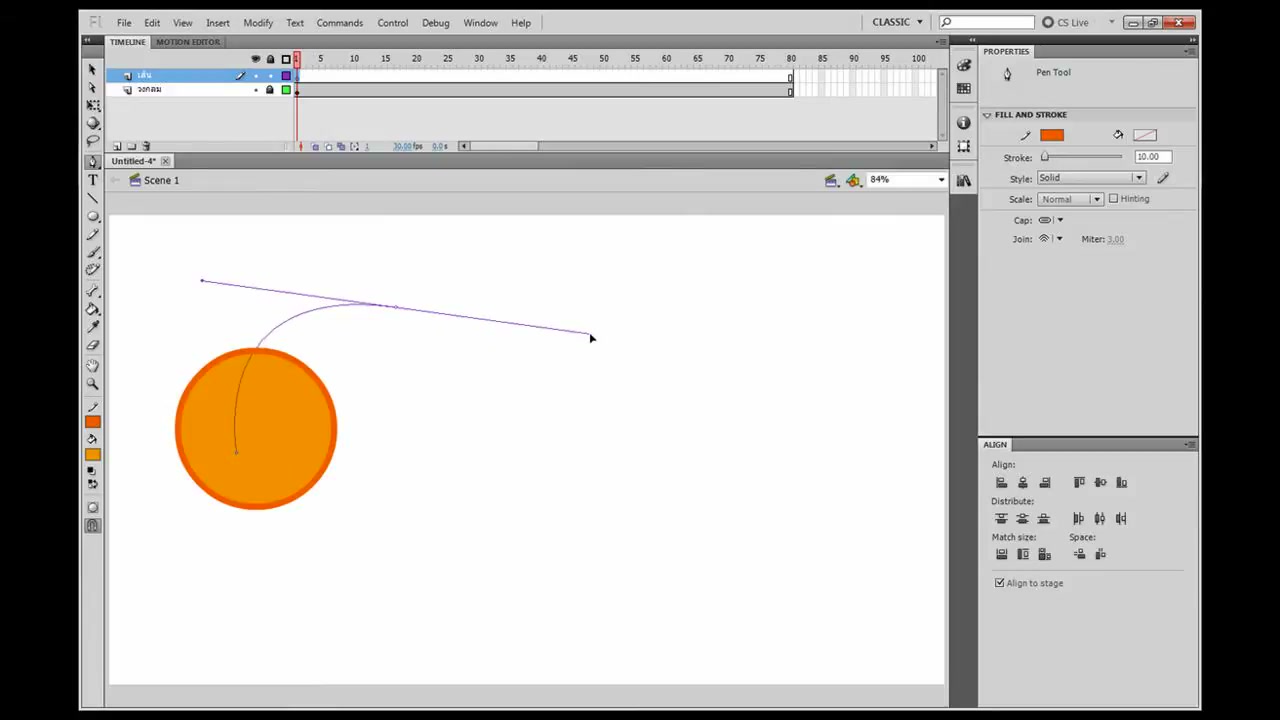
Task: Open the Info panel icon
Action: 963,122
